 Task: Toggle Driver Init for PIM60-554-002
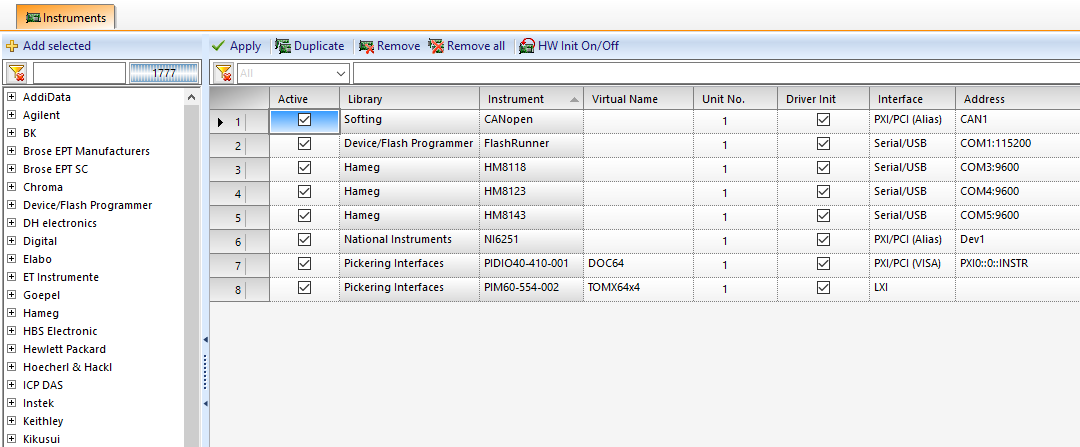click(x=823, y=288)
